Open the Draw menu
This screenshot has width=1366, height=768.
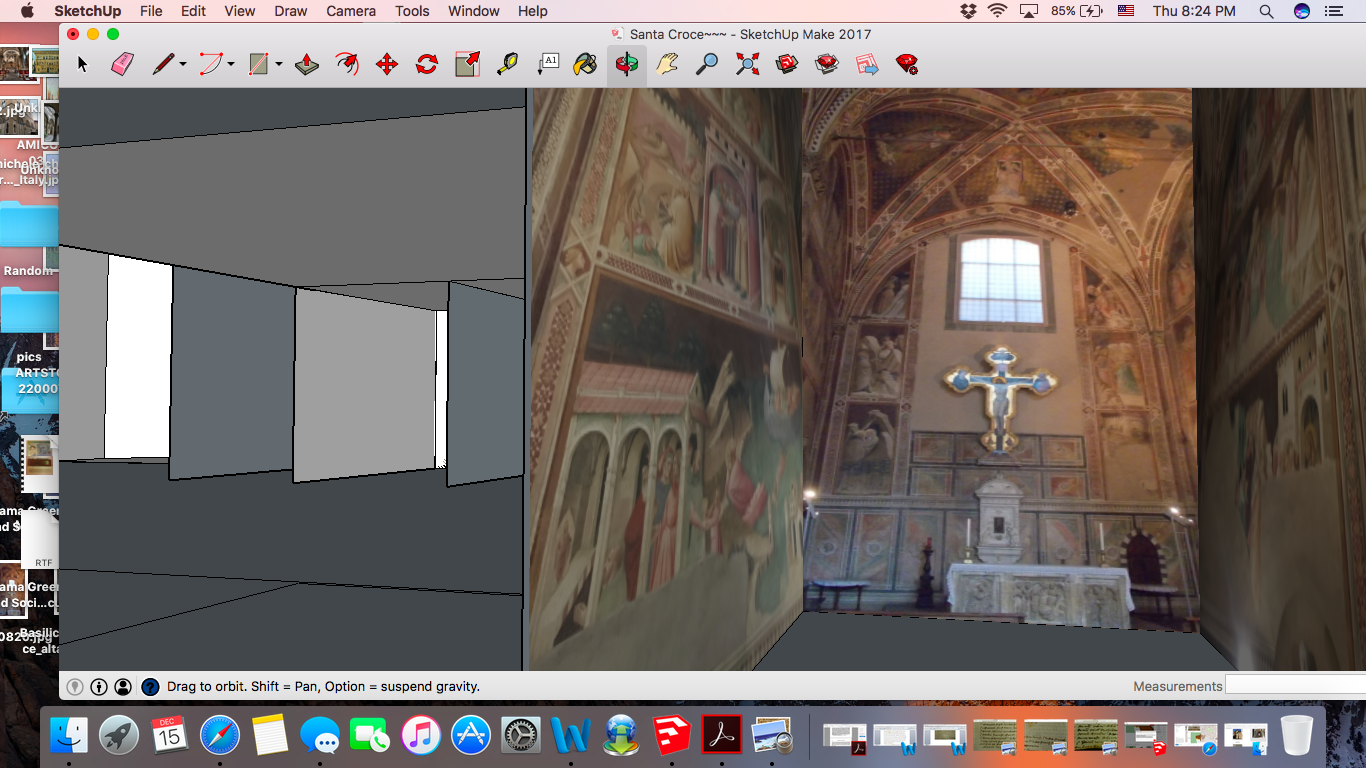coord(291,11)
